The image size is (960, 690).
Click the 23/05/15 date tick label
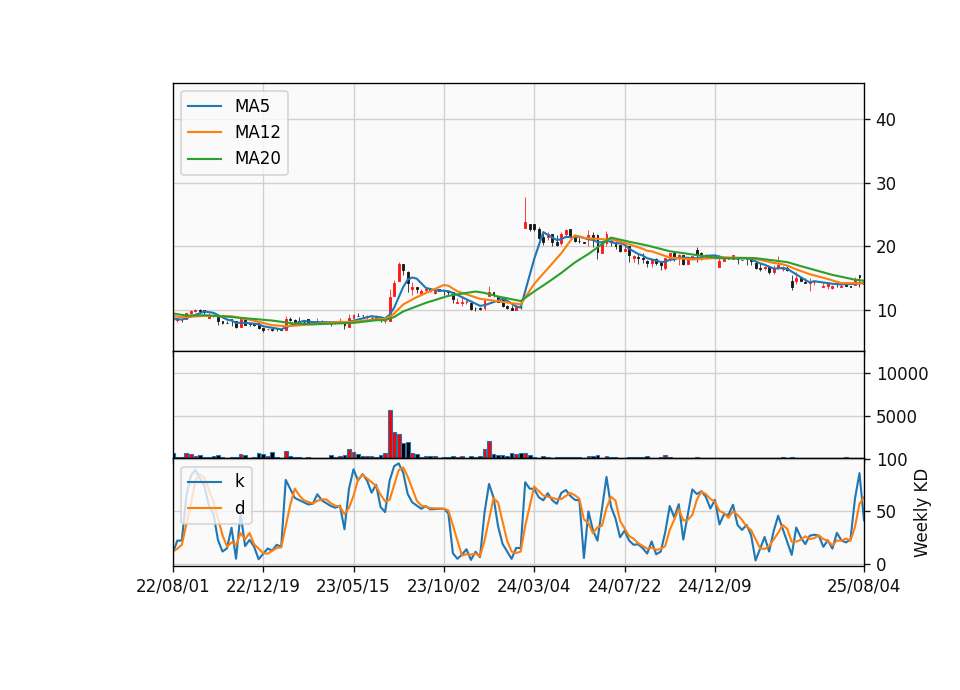click(x=353, y=586)
